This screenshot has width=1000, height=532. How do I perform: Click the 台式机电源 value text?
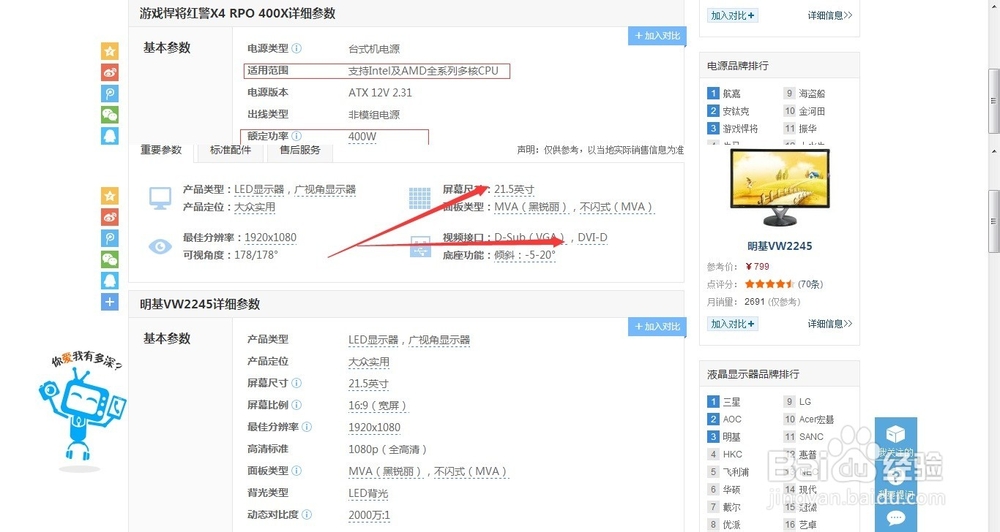click(x=374, y=49)
